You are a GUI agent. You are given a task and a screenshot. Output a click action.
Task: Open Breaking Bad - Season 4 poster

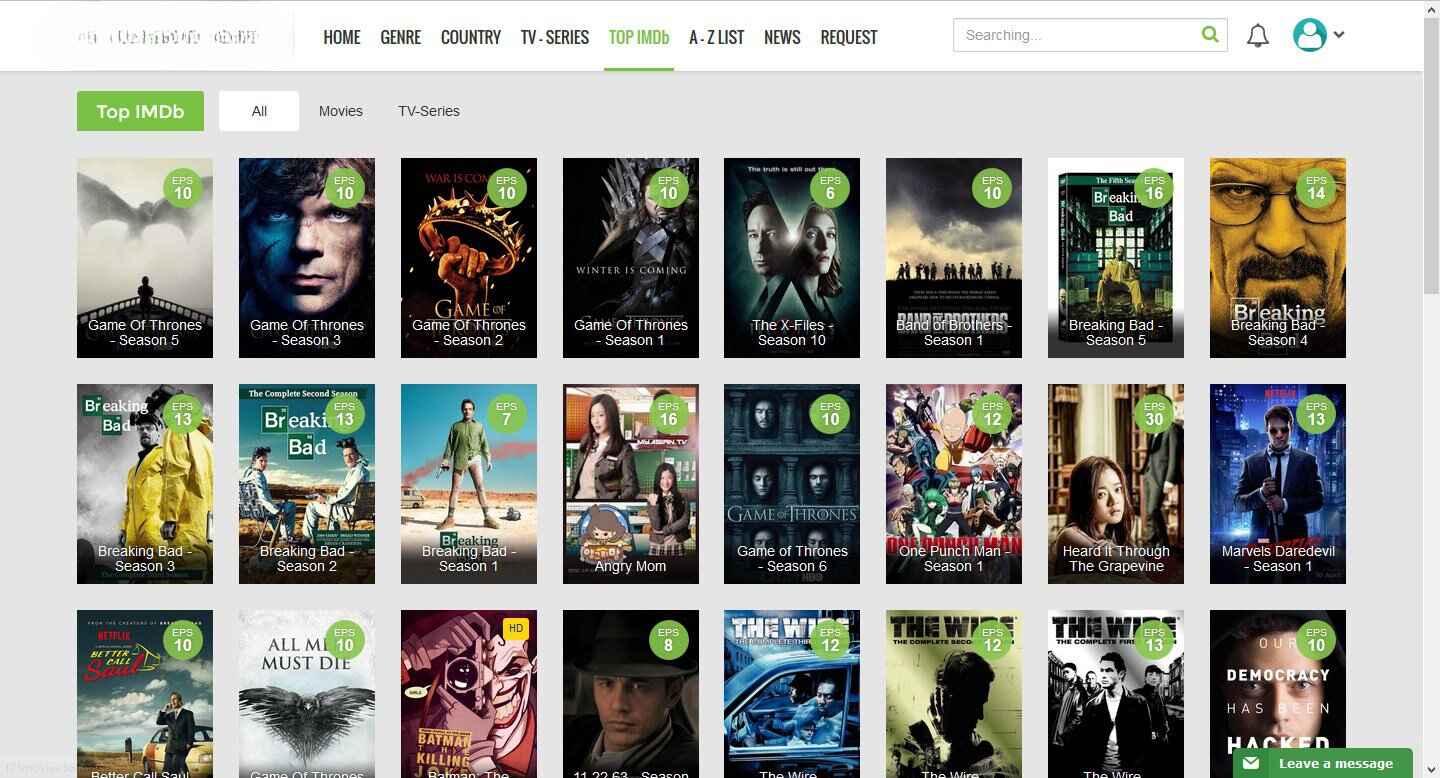(1278, 258)
